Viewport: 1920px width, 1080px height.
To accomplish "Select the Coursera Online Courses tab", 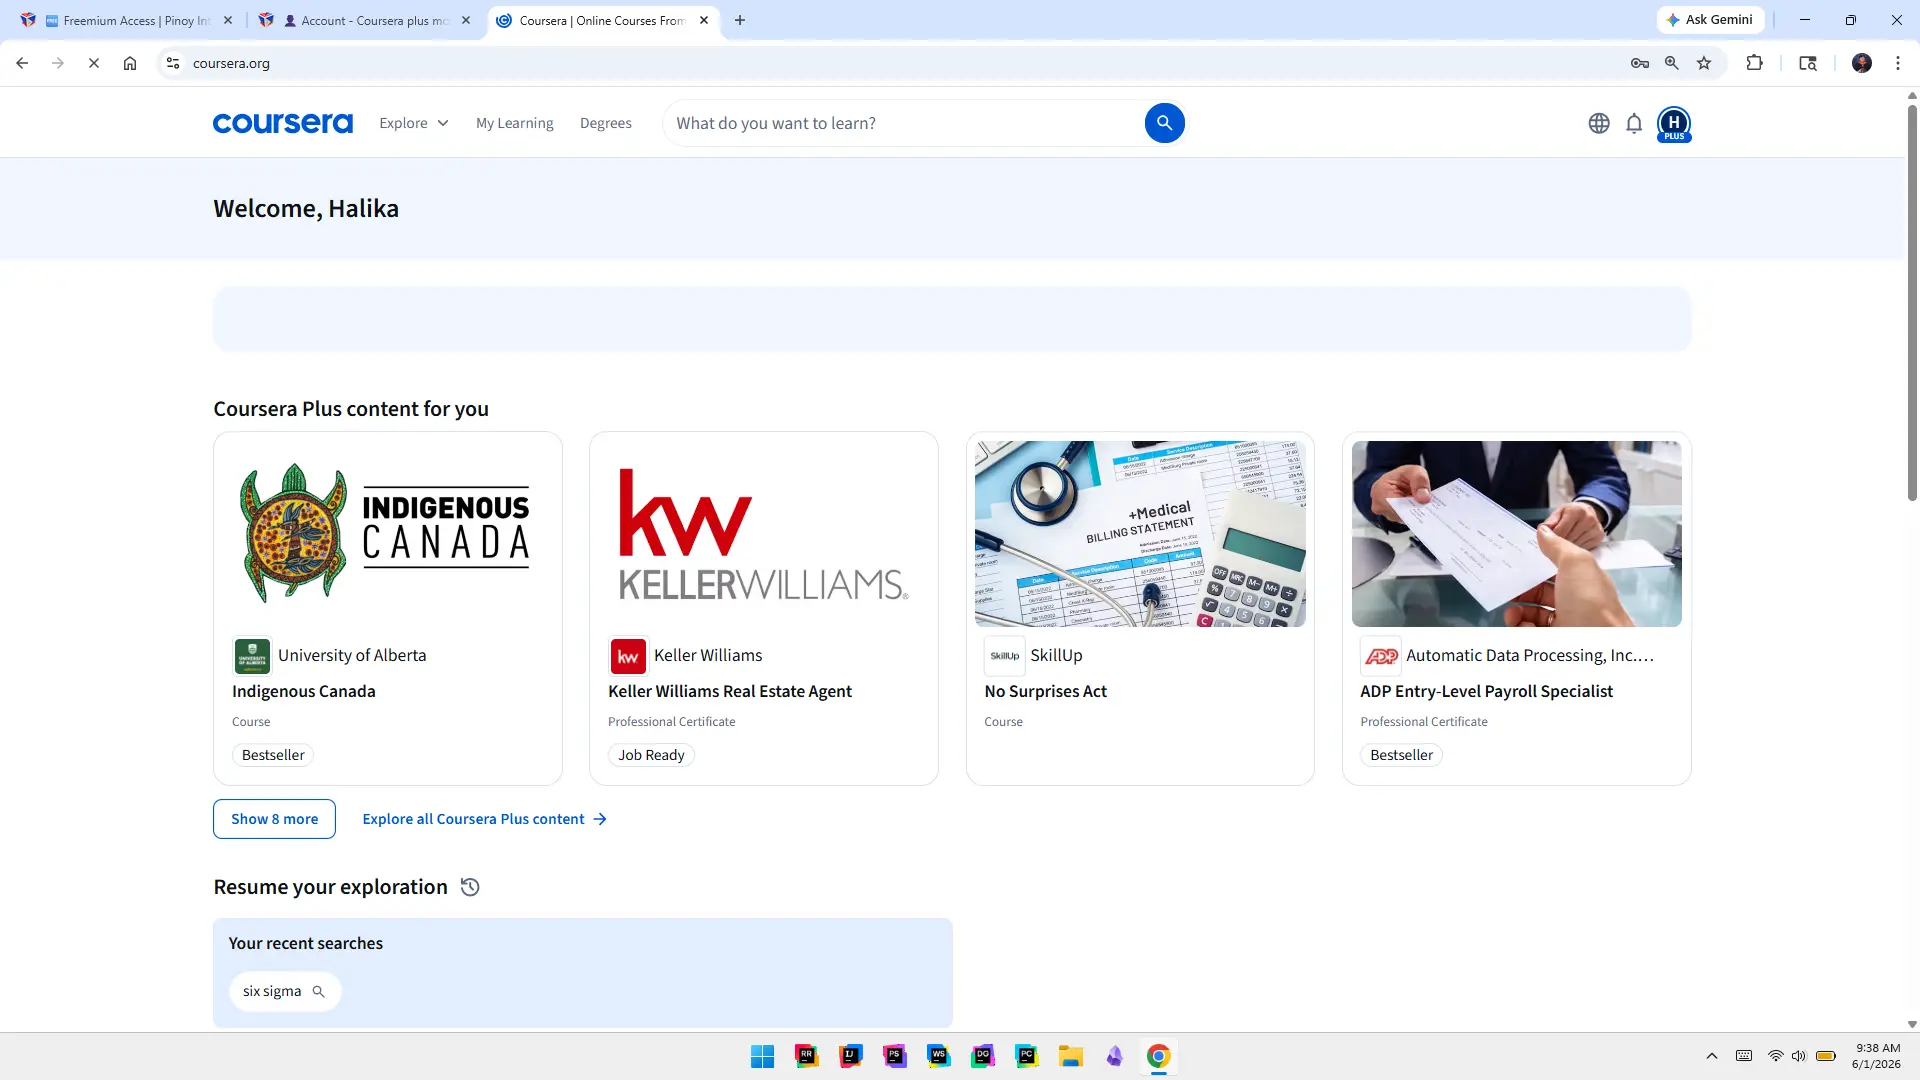I will pos(604,20).
